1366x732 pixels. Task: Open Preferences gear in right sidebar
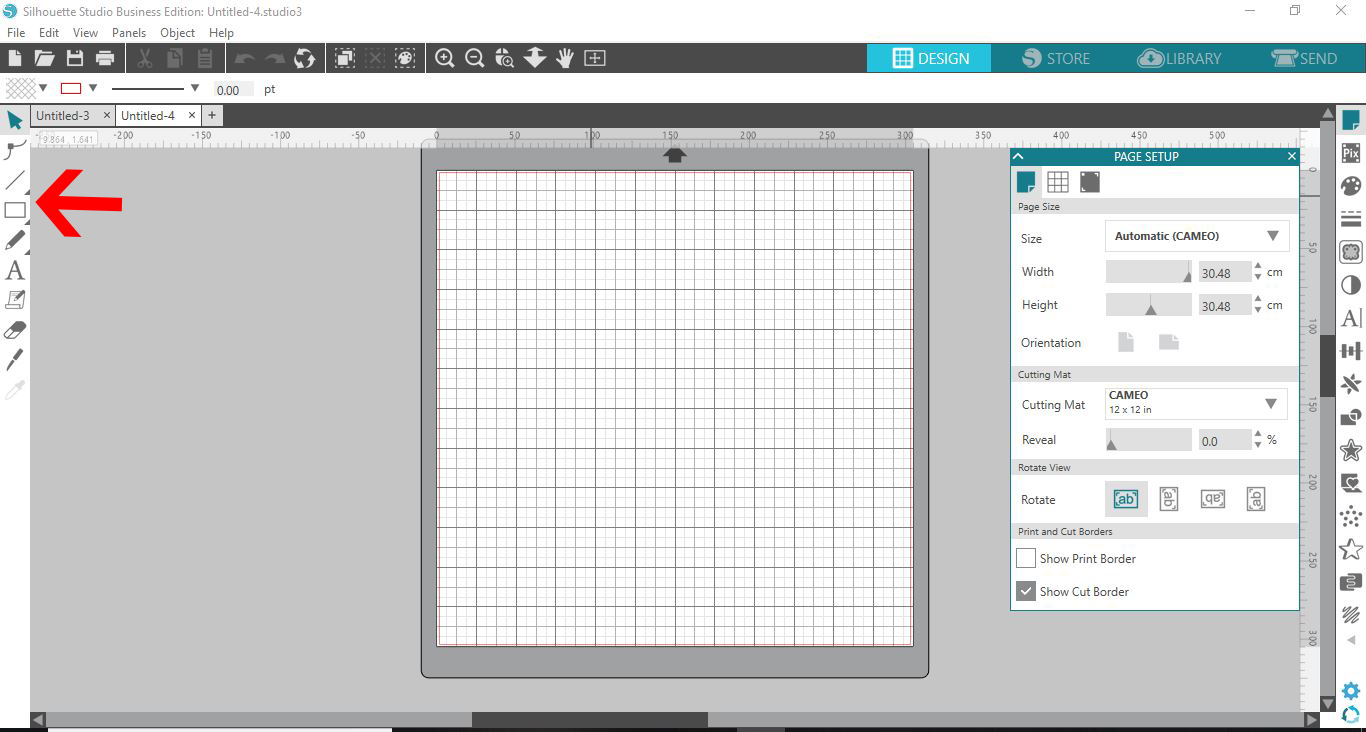[1351, 691]
